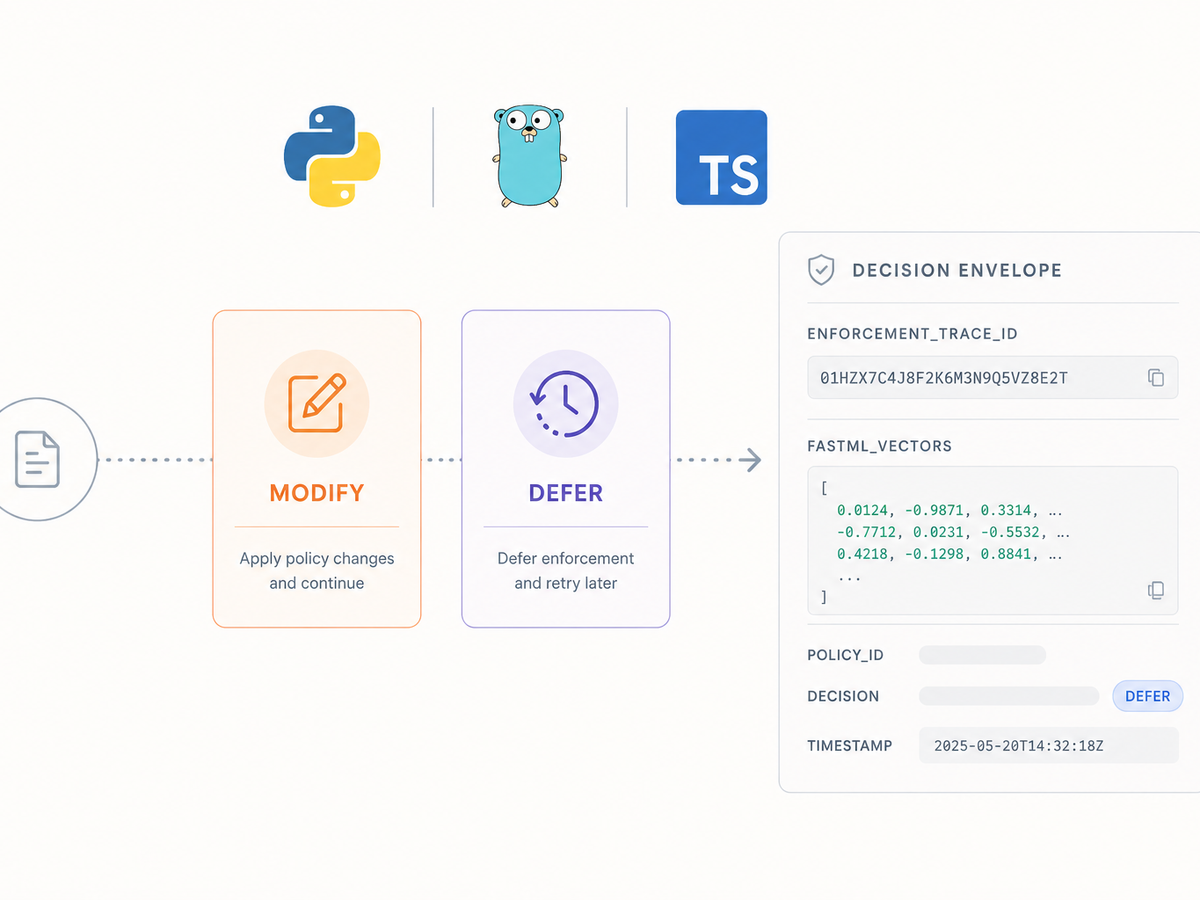This screenshot has width=1200, height=900.
Task: Click the DEFER decision badge
Action: click(x=1148, y=696)
